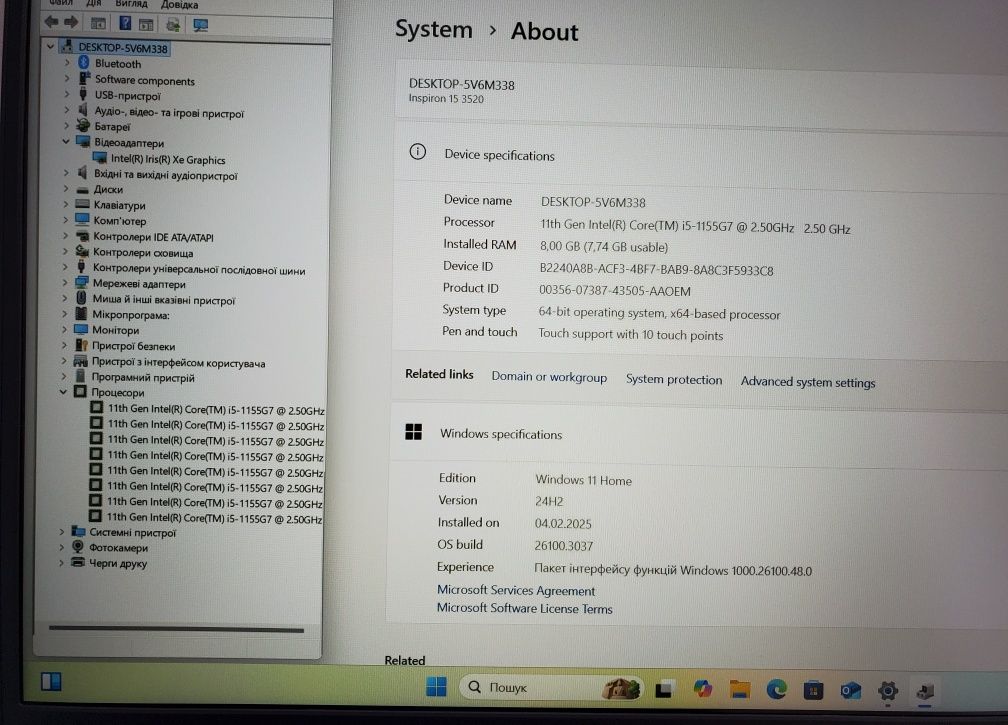Open File Explorer from the taskbar
The height and width of the screenshot is (725, 1008).
(x=740, y=690)
